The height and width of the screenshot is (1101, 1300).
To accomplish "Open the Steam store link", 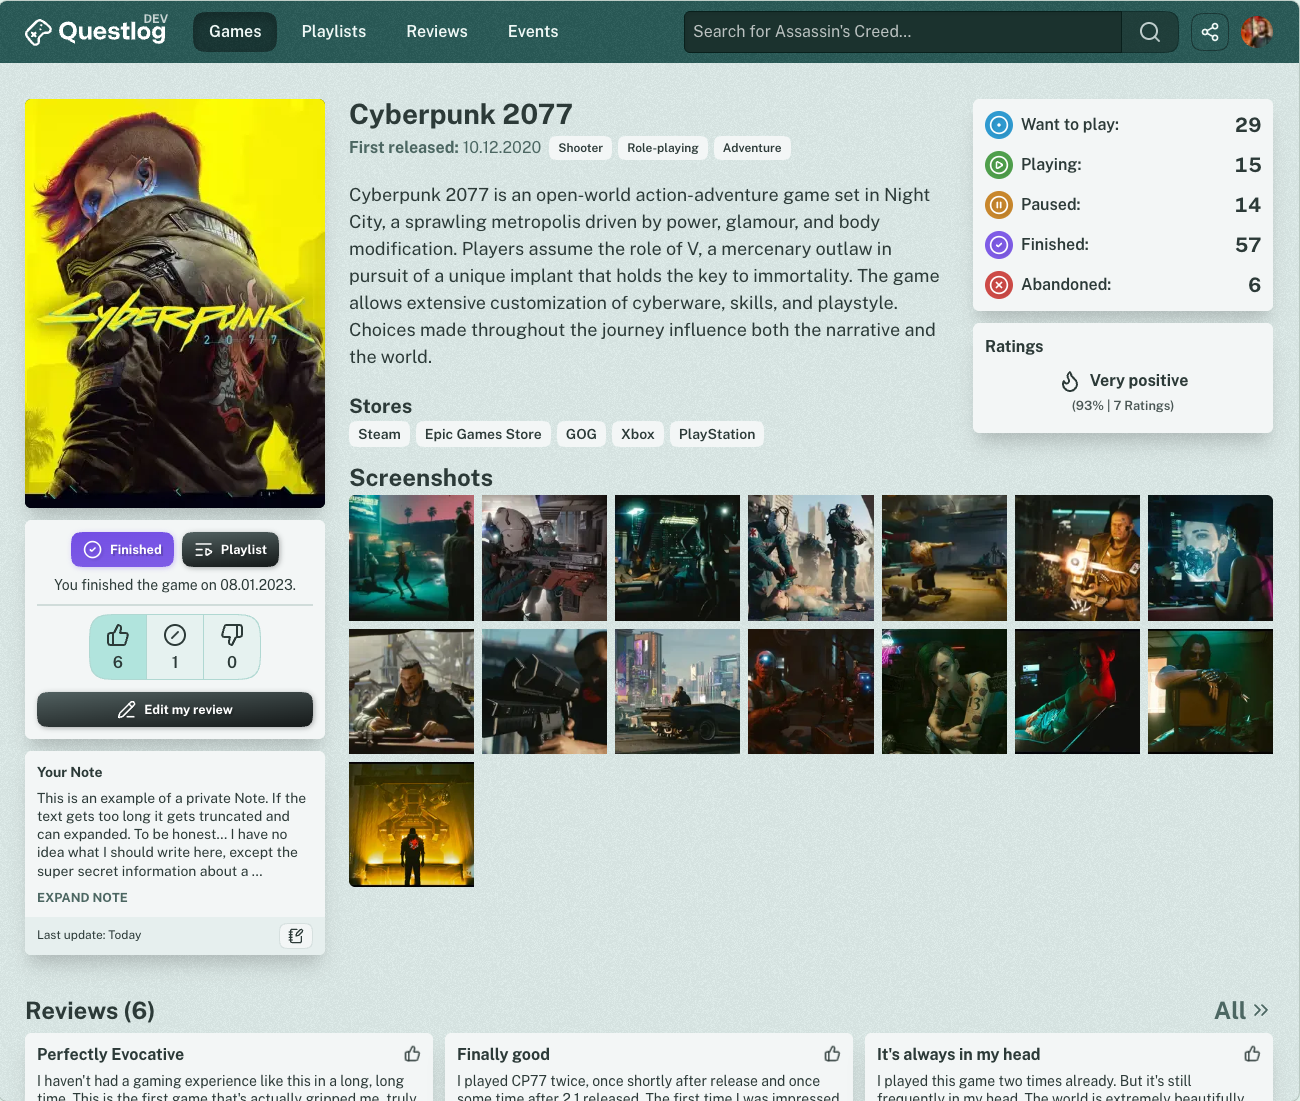I will click(380, 434).
